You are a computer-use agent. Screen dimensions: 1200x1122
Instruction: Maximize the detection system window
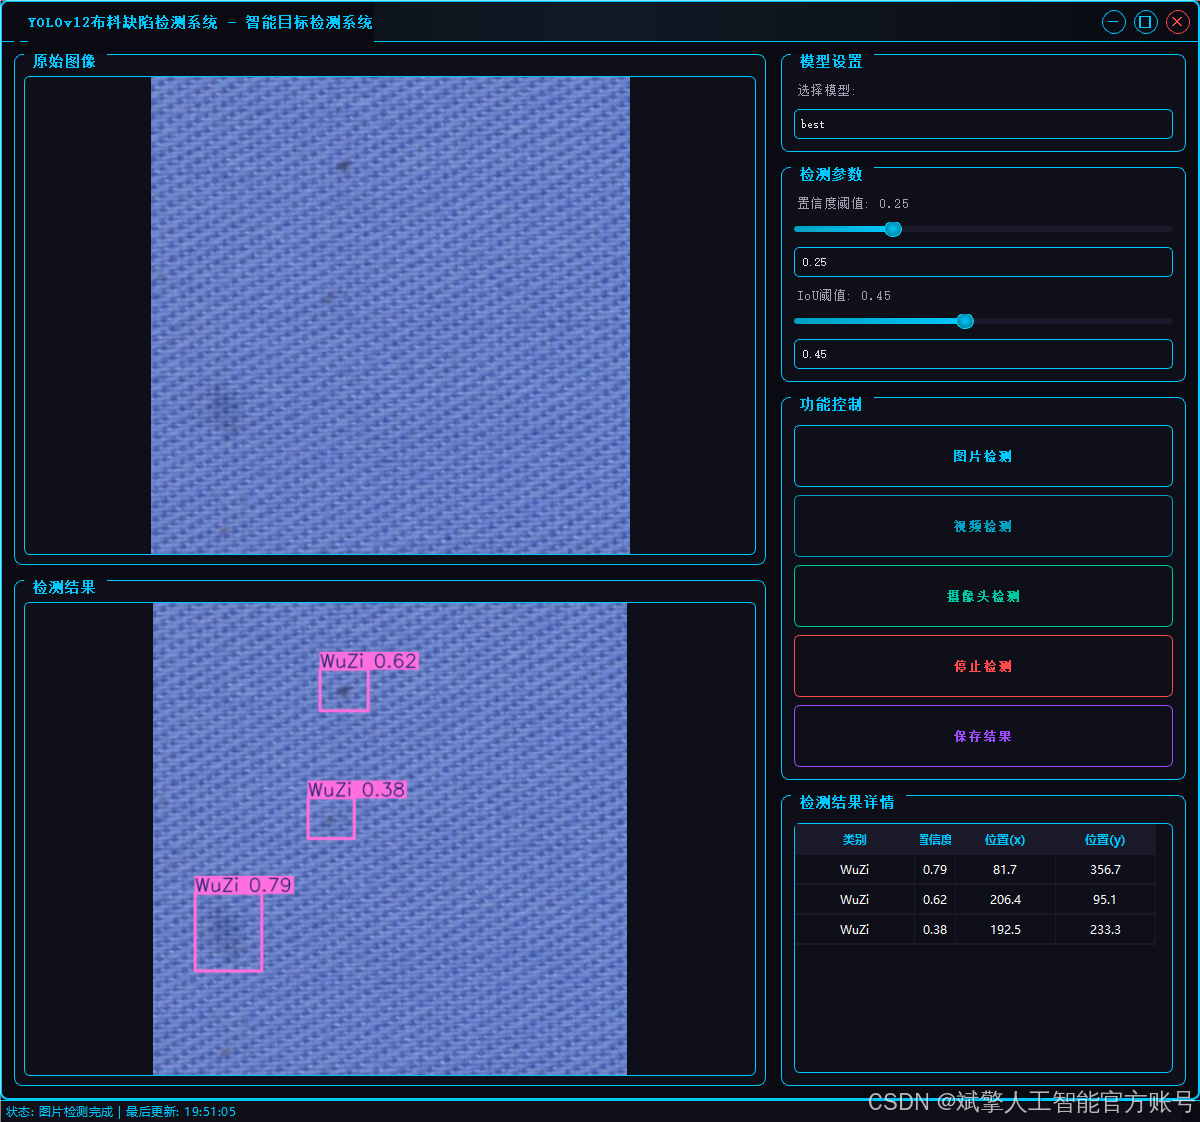[x=1146, y=22]
